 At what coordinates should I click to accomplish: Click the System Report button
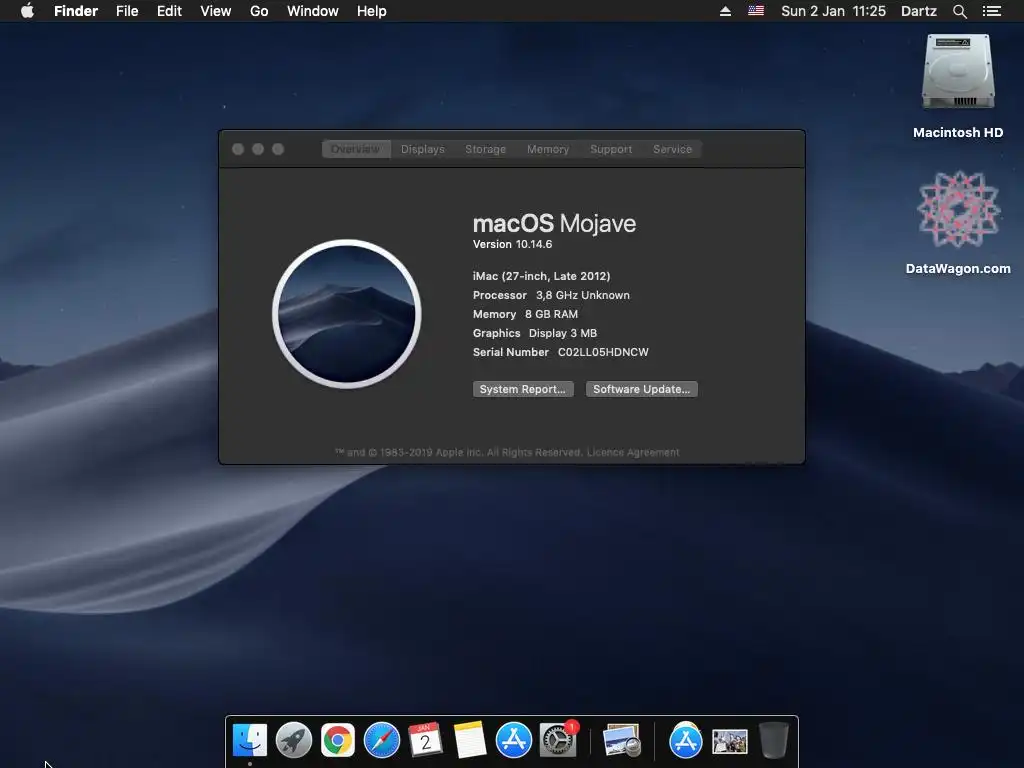tap(523, 389)
